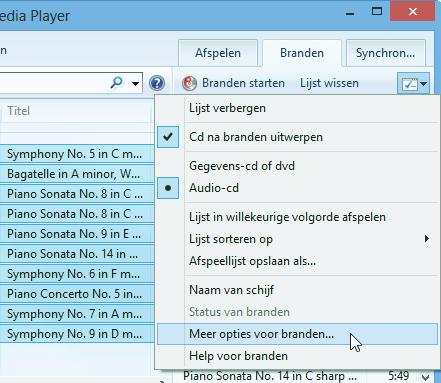Click the Titel column header
This screenshot has width=441, height=383.
coord(19,111)
